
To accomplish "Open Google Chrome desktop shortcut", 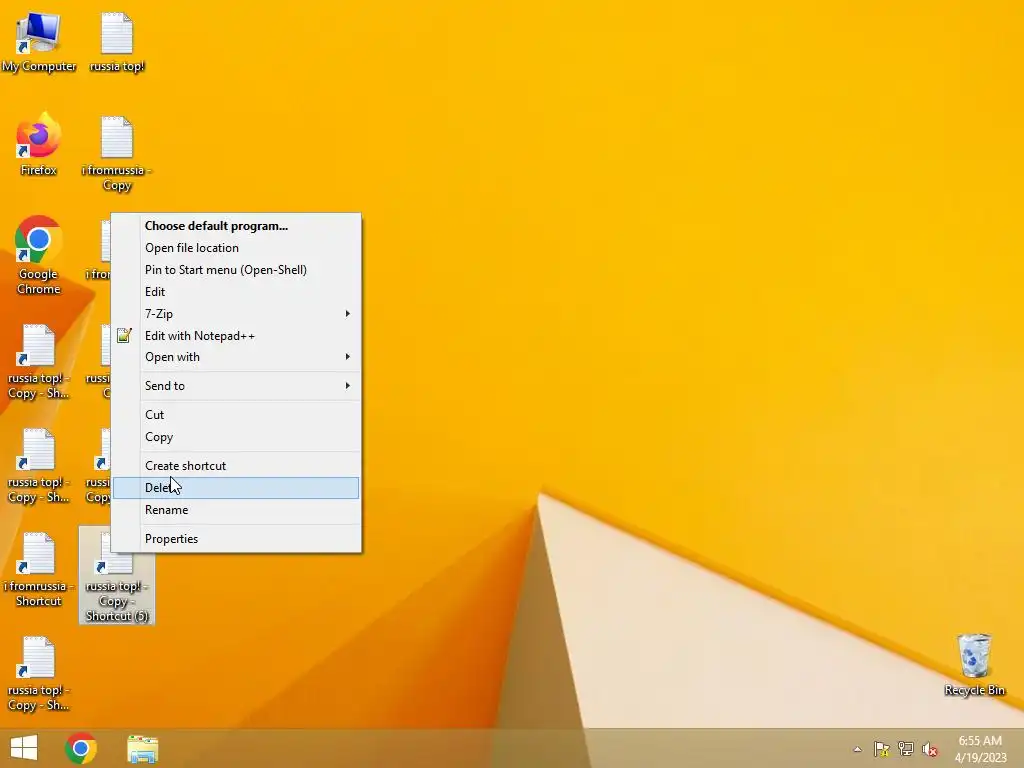I will click(39, 256).
